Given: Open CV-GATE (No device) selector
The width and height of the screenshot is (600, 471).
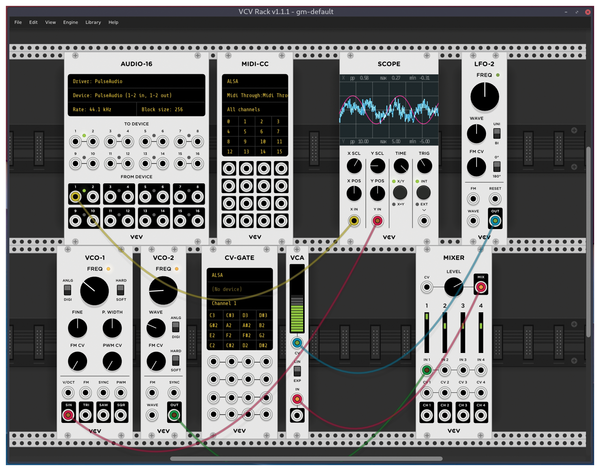Looking at the screenshot, I should click(240, 289).
